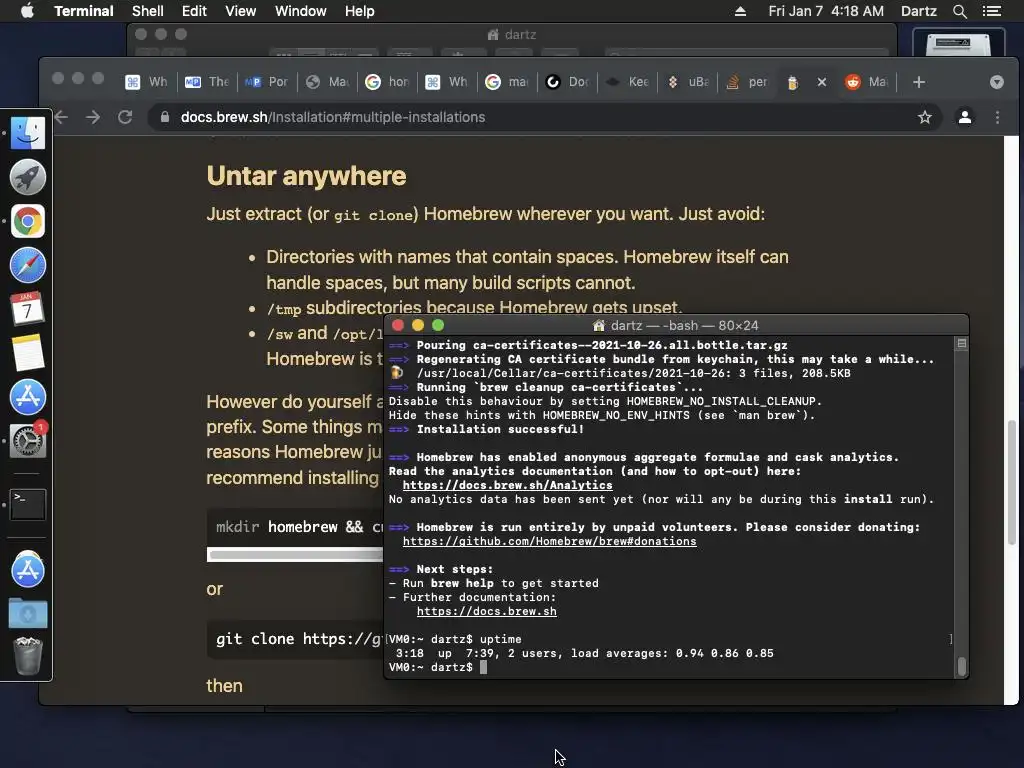Click the 'mkdir homebrew &&' code block
The height and width of the screenshot is (768, 1024).
coord(295,527)
